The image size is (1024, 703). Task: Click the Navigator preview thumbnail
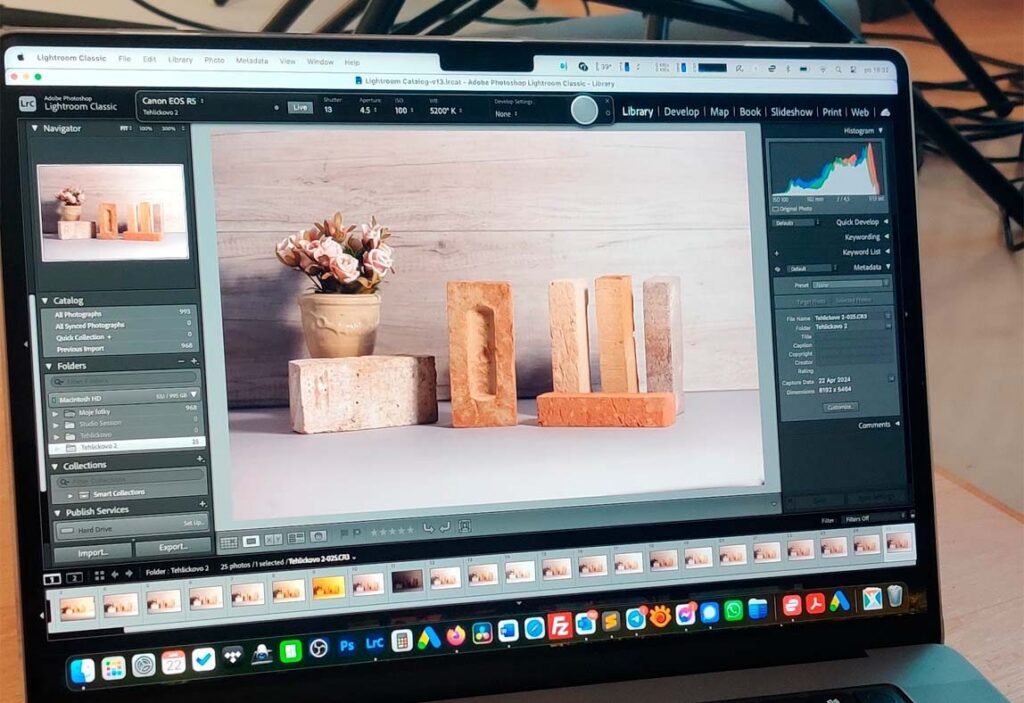tap(112, 212)
